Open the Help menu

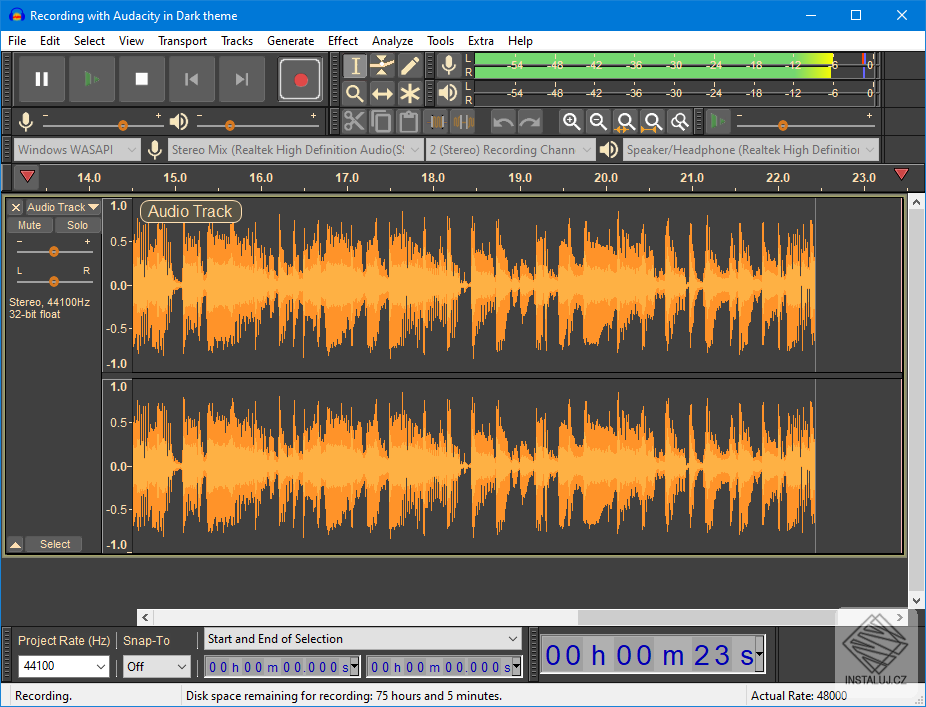520,41
